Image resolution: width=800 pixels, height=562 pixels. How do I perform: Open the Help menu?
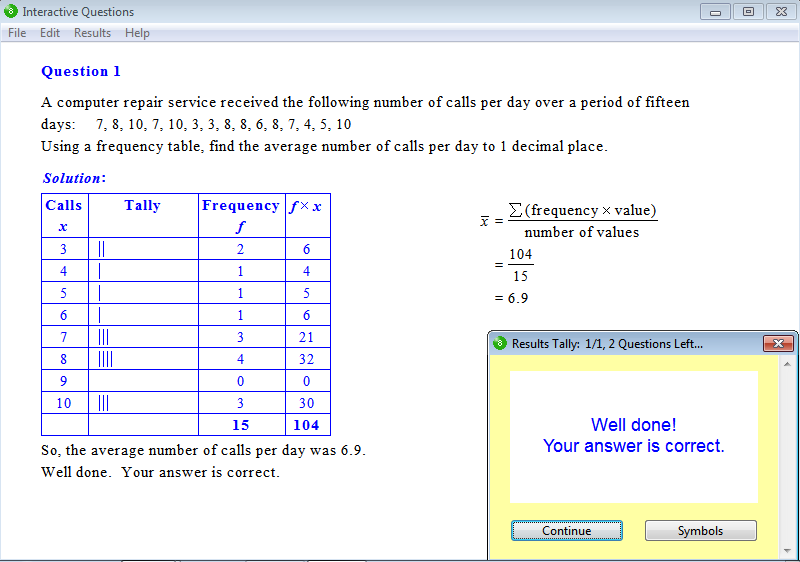tap(137, 33)
